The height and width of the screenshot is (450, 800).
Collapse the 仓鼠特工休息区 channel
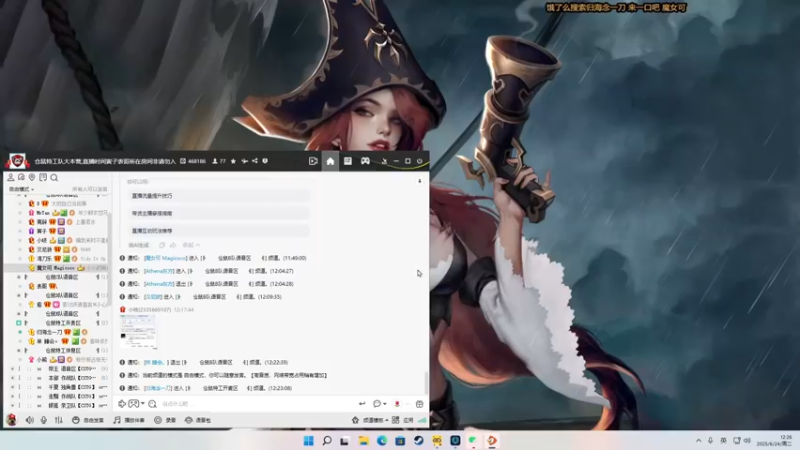[x=19, y=351]
